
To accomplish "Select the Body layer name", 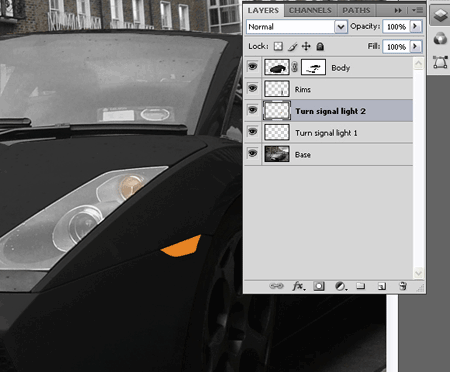I will [340, 68].
